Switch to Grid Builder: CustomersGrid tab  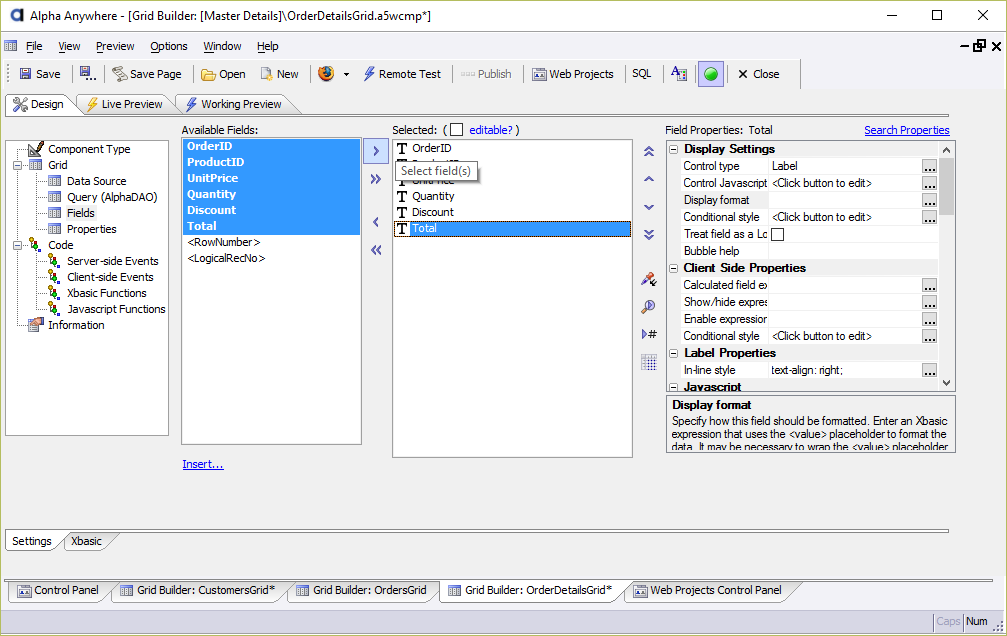click(198, 590)
